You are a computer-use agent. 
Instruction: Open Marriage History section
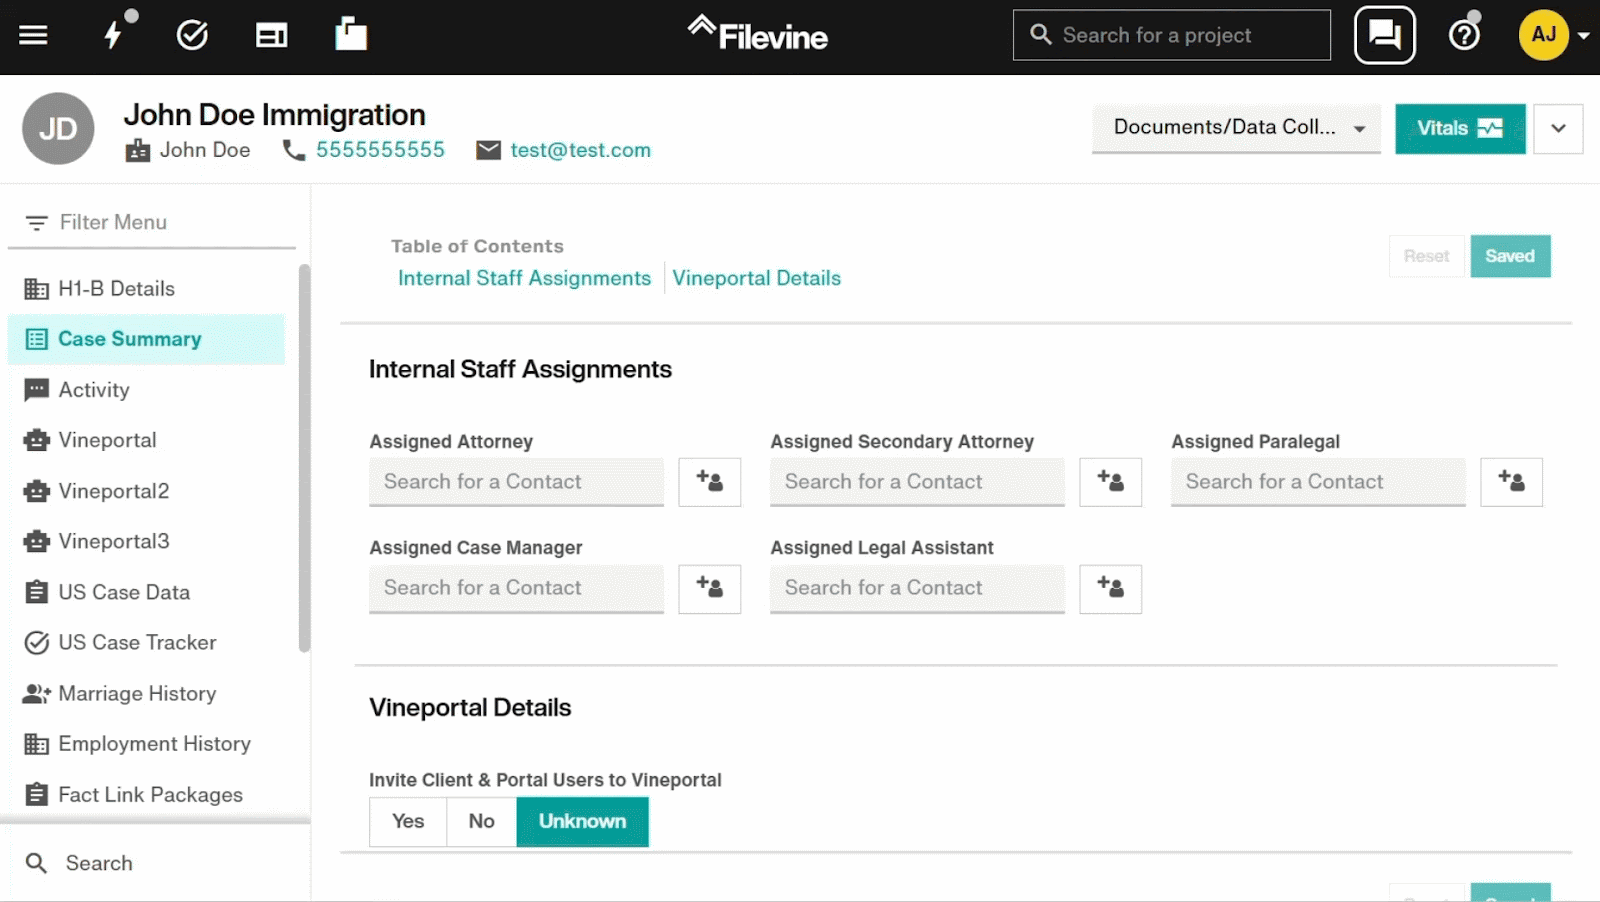point(146,693)
